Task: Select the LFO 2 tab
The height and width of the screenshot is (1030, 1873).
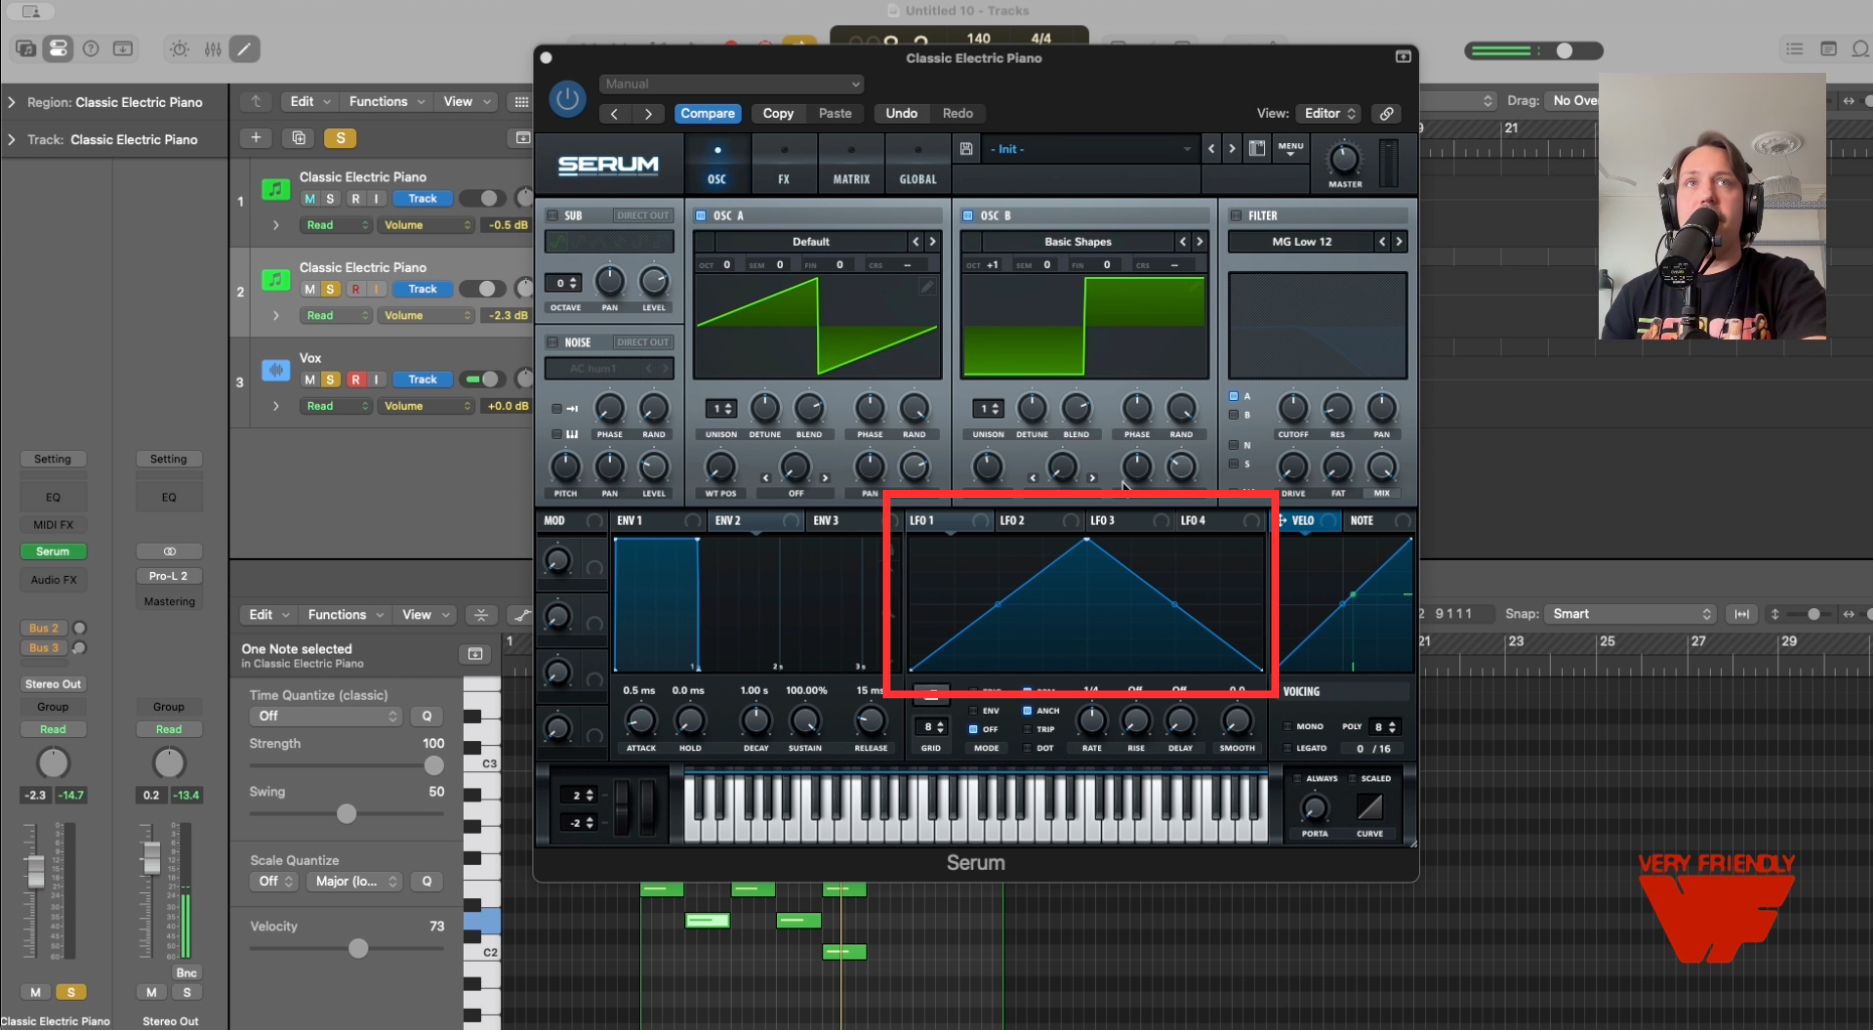Action: 1015,520
